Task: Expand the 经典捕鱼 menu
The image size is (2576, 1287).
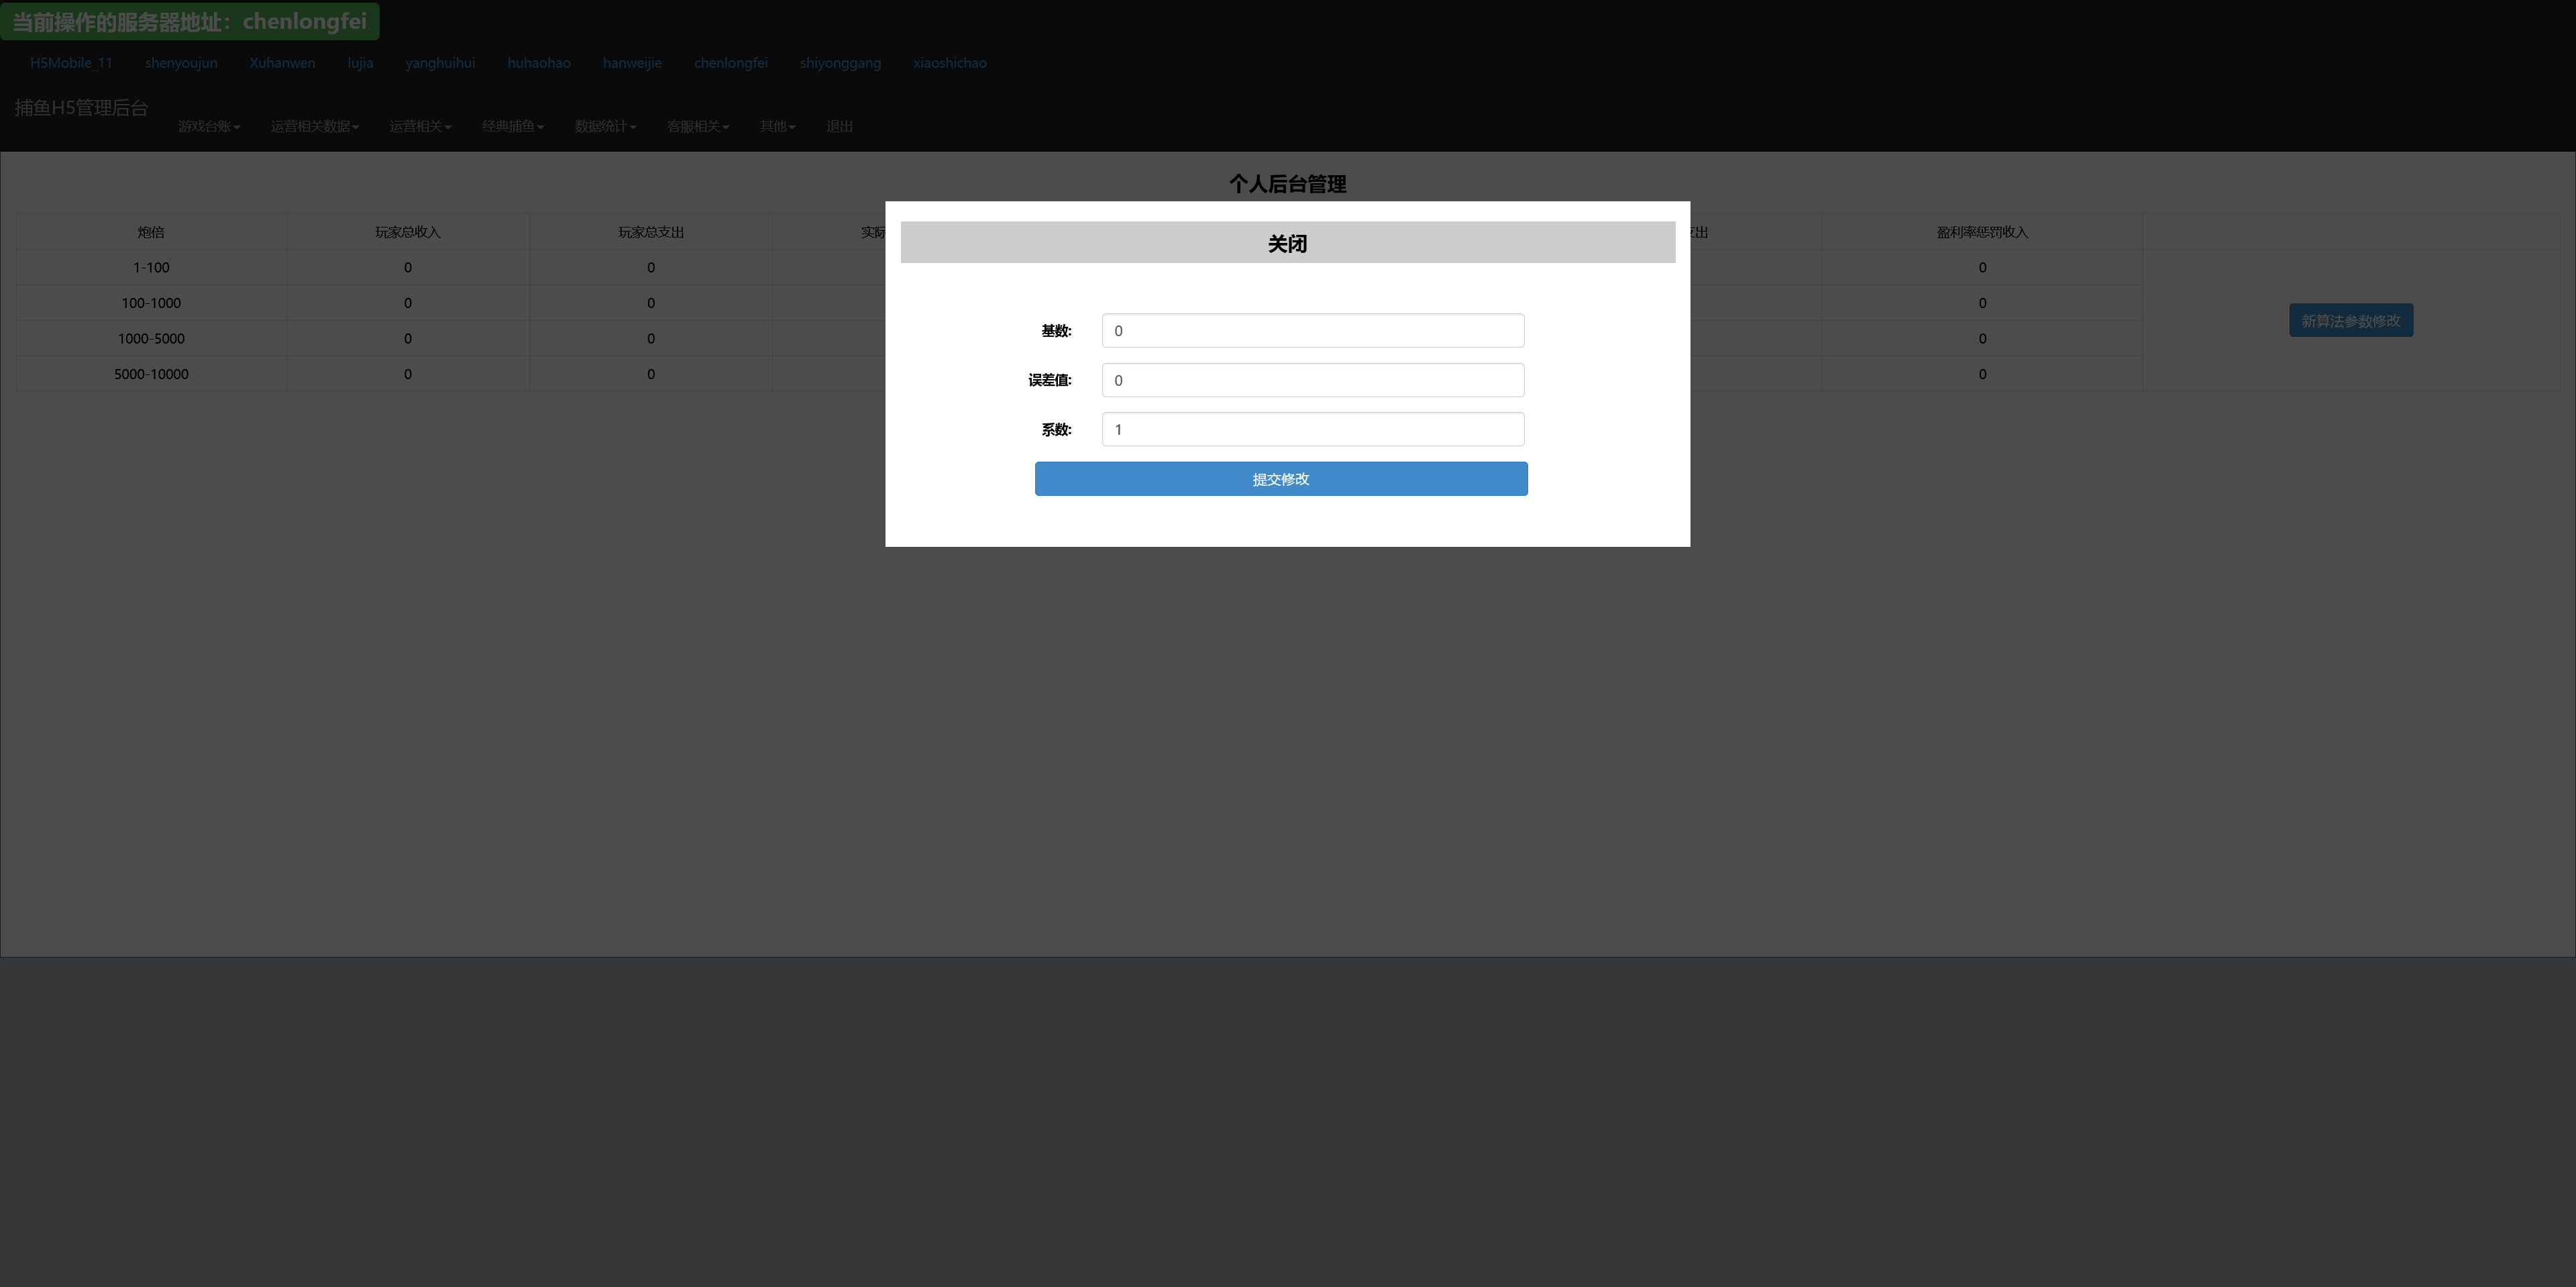Action: click(x=512, y=126)
